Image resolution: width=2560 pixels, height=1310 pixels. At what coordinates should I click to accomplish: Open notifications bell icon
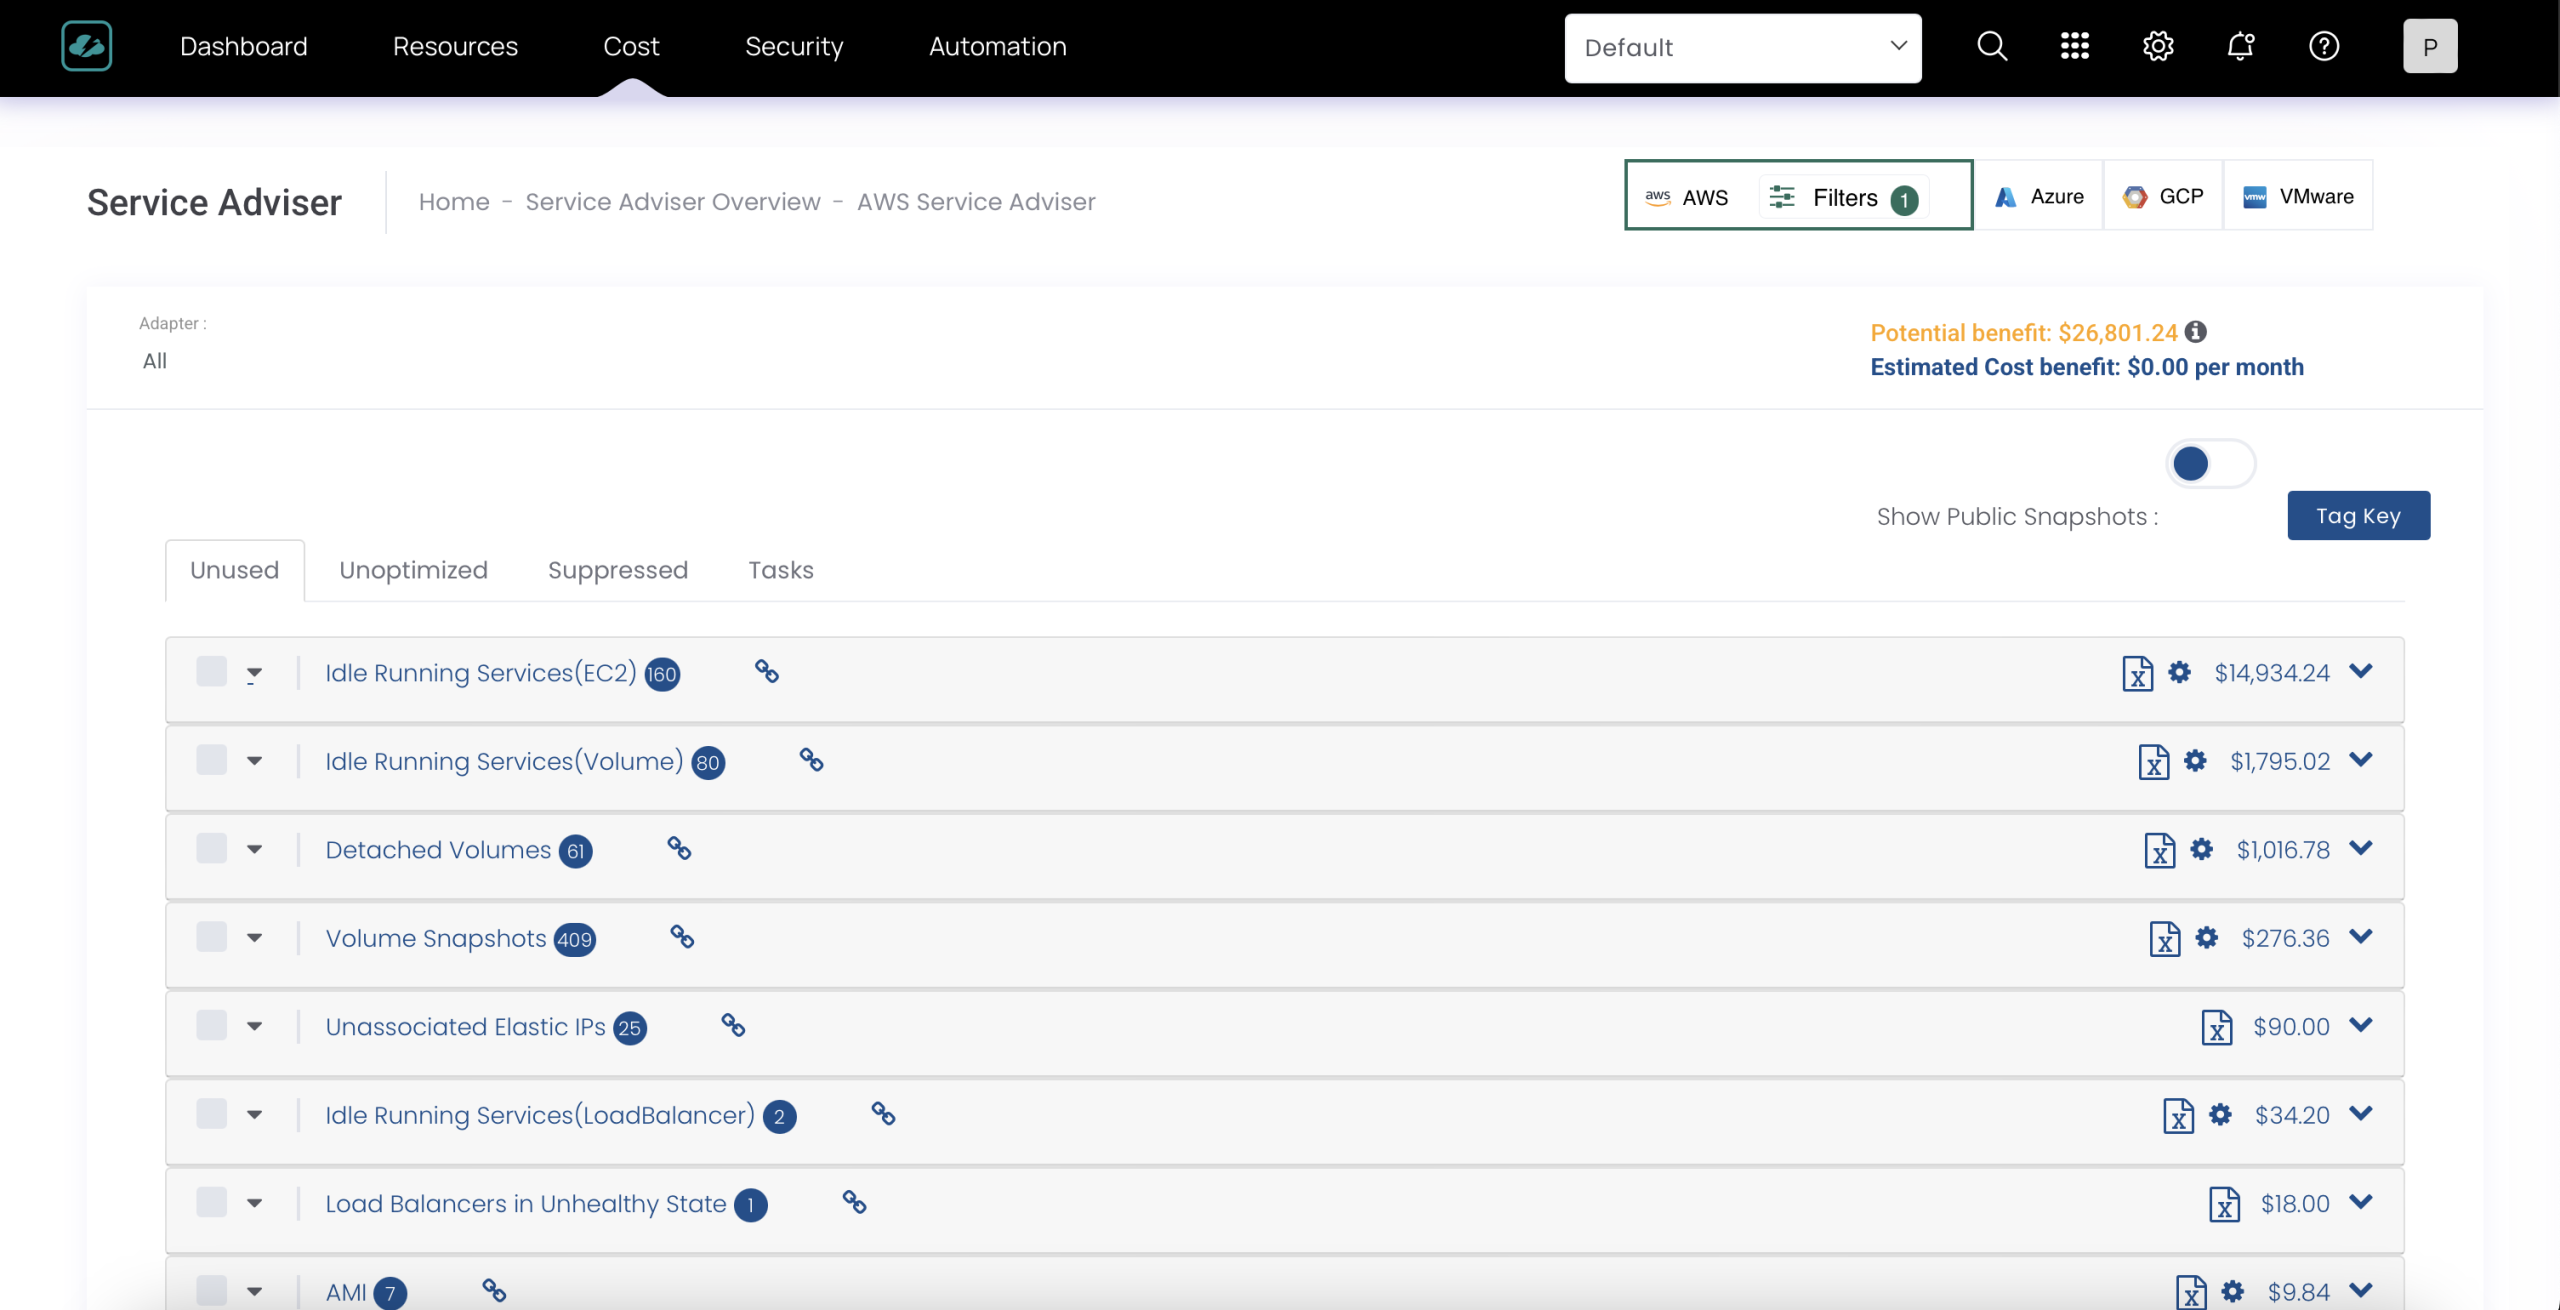click(x=2241, y=46)
